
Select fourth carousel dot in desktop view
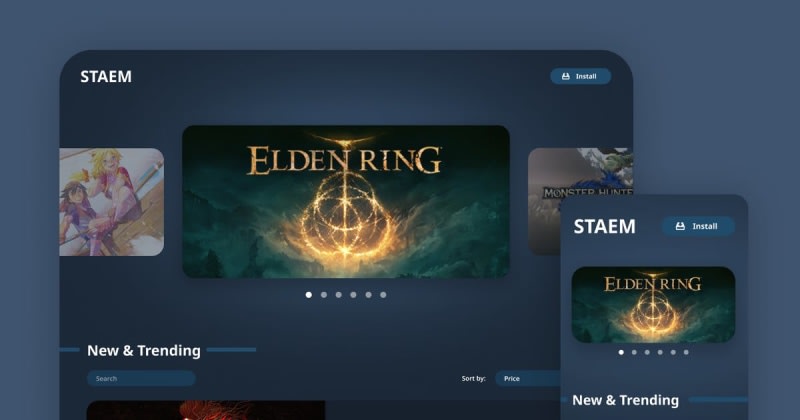tap(353, 294)
